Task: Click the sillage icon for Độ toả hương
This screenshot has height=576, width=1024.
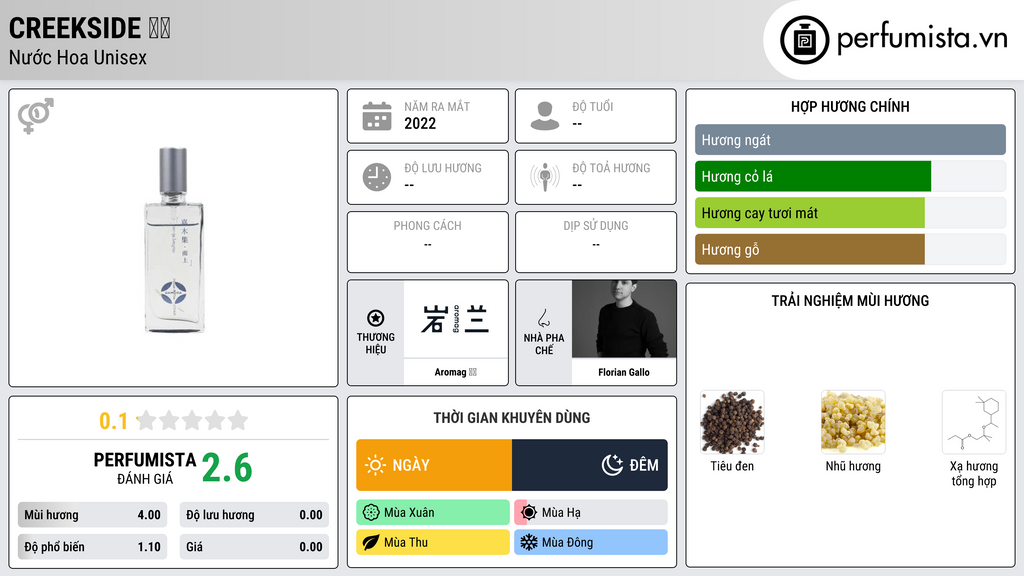Action: 545,177
